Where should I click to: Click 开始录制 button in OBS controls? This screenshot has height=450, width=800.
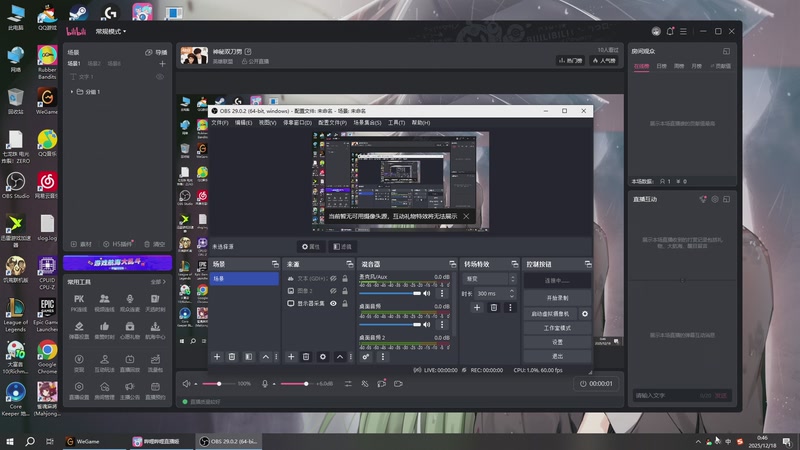coord(557,298)
